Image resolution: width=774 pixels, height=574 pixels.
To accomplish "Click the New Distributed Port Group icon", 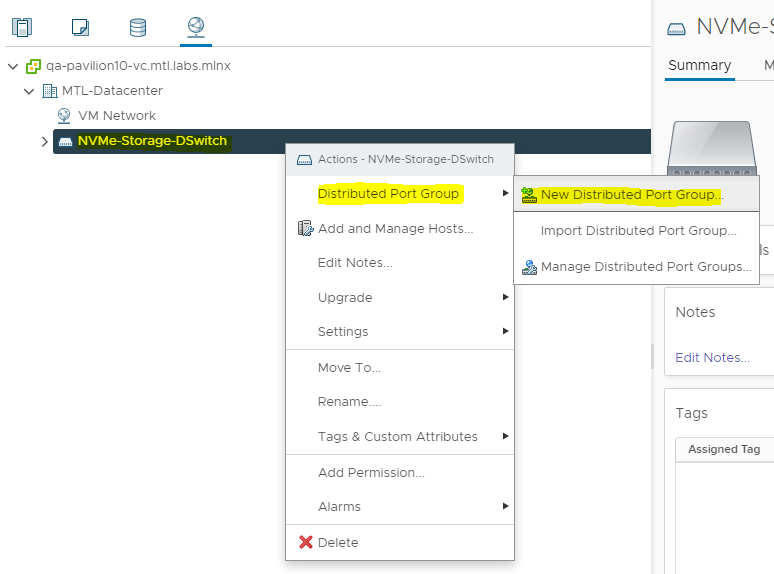I will click(x=529, y=195).
